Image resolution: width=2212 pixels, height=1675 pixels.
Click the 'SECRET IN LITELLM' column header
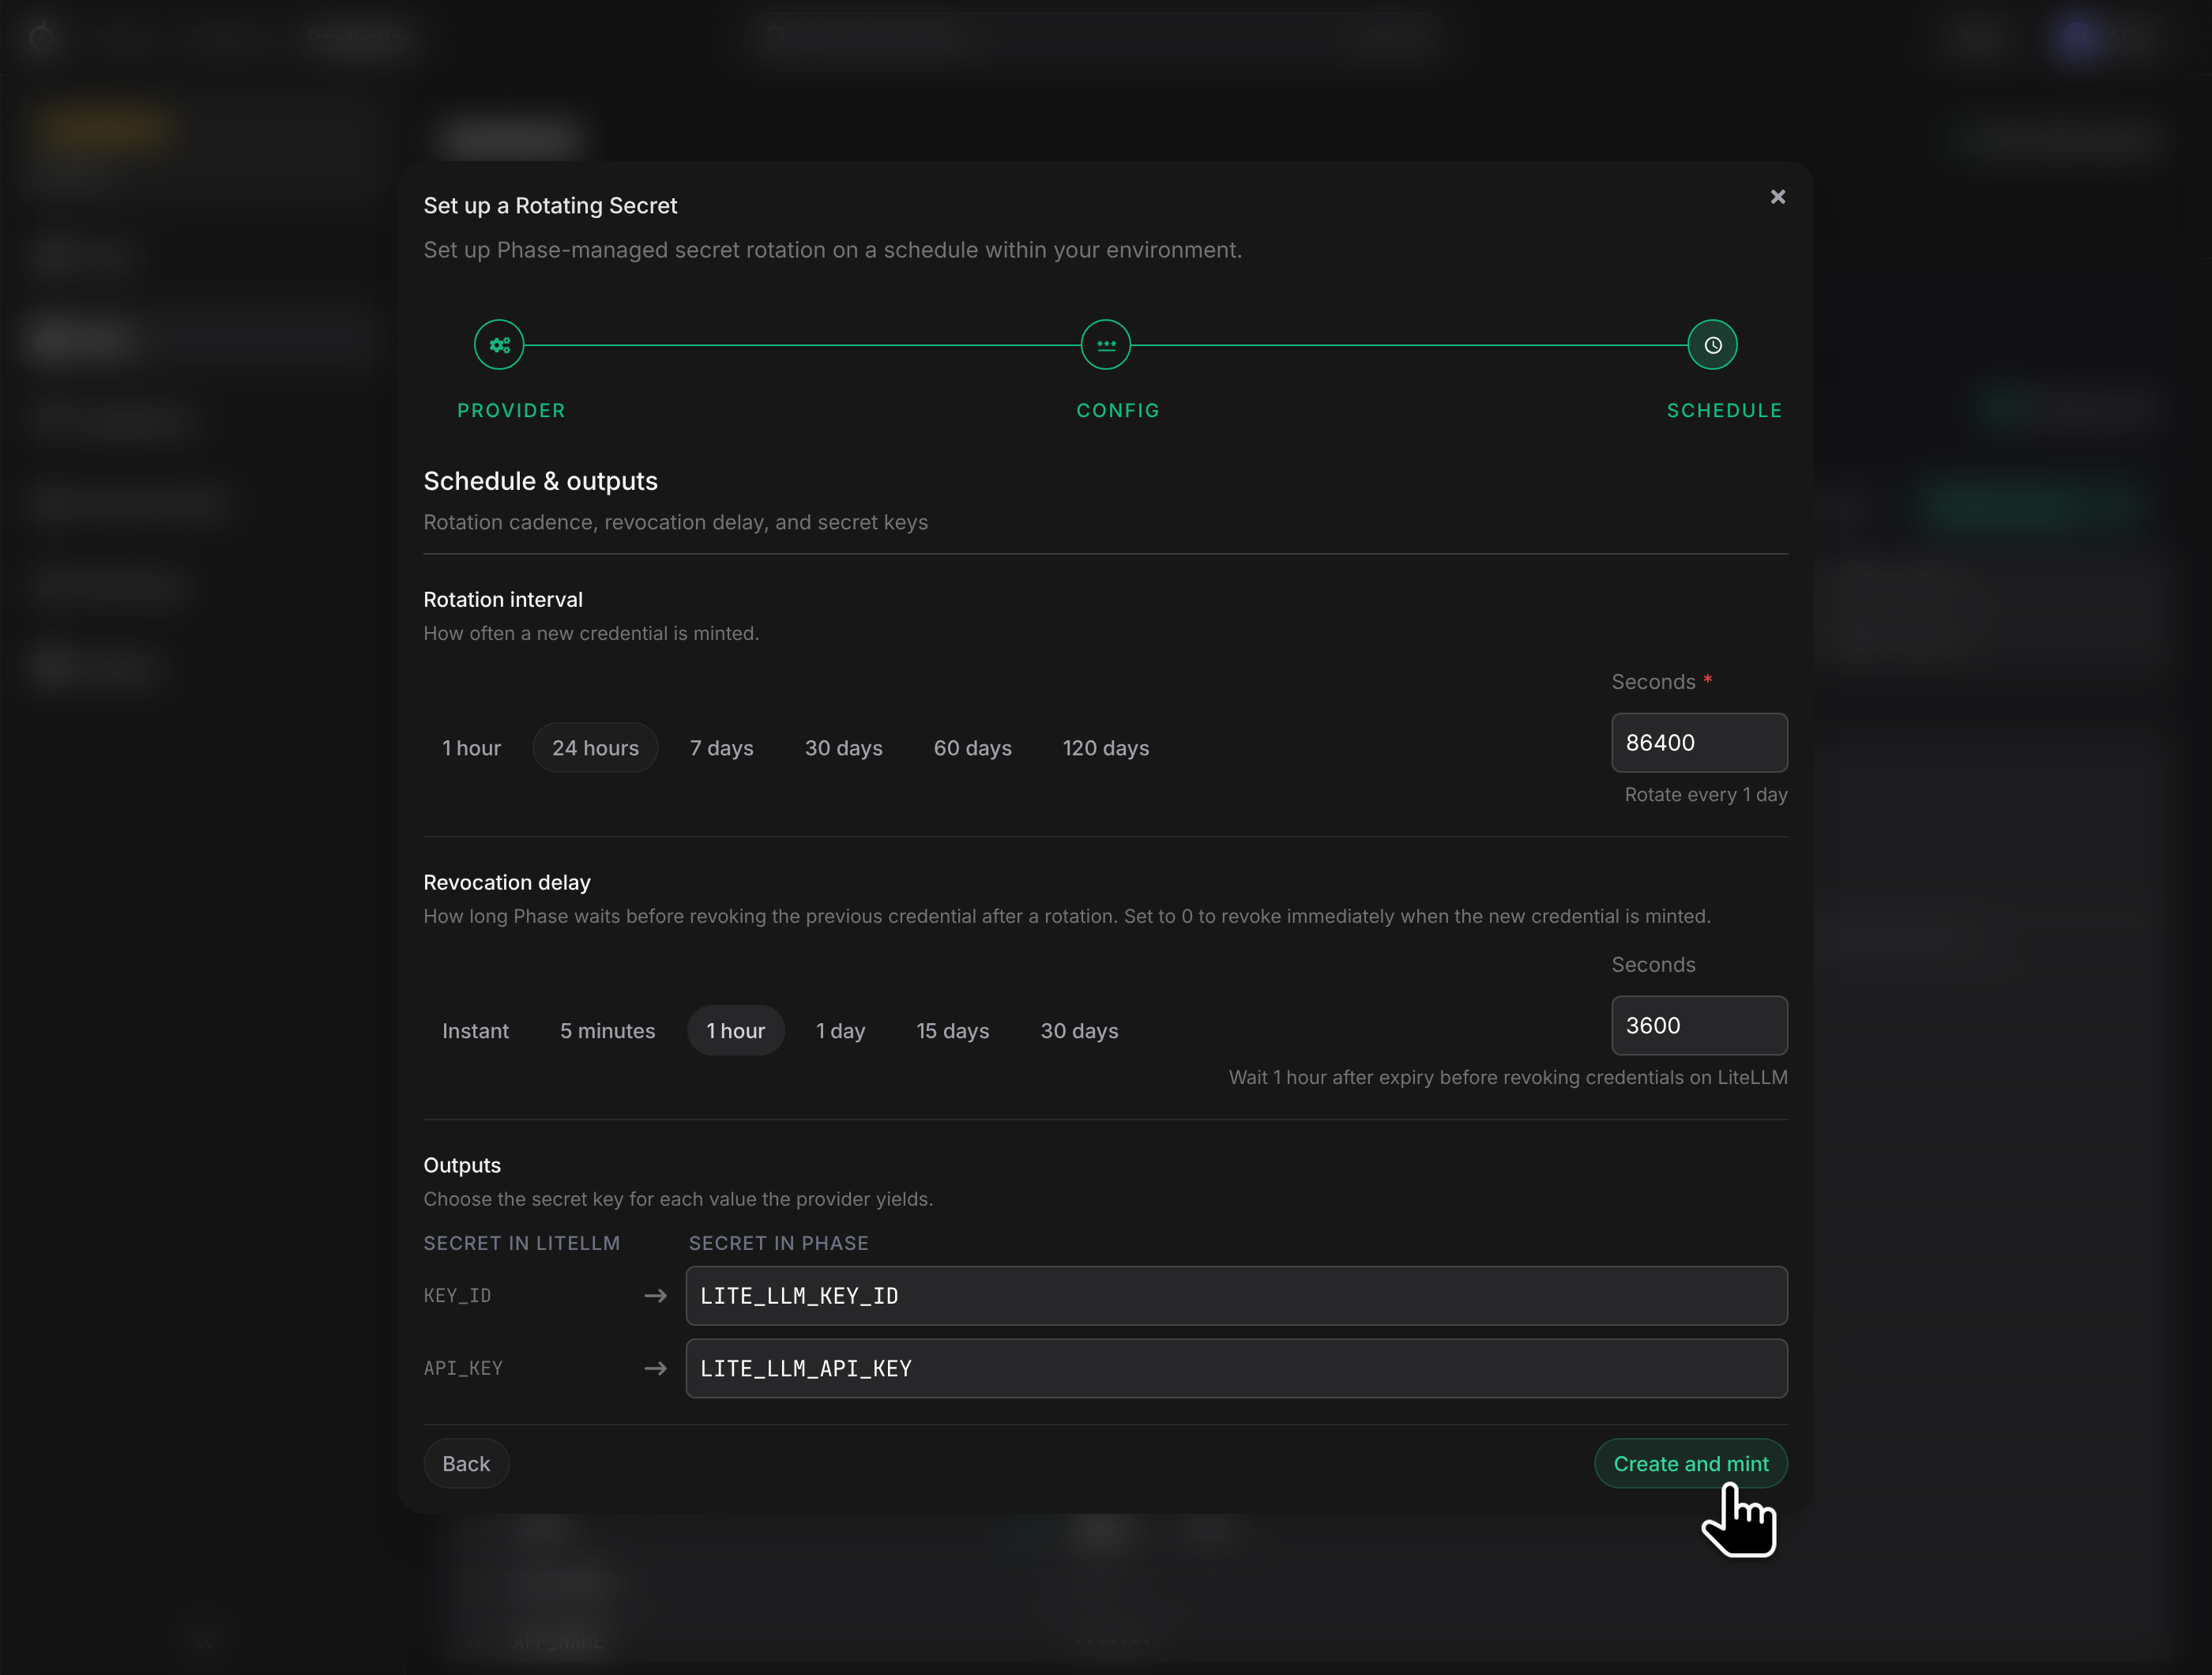pyautogui.click(x=522, y=1243)
